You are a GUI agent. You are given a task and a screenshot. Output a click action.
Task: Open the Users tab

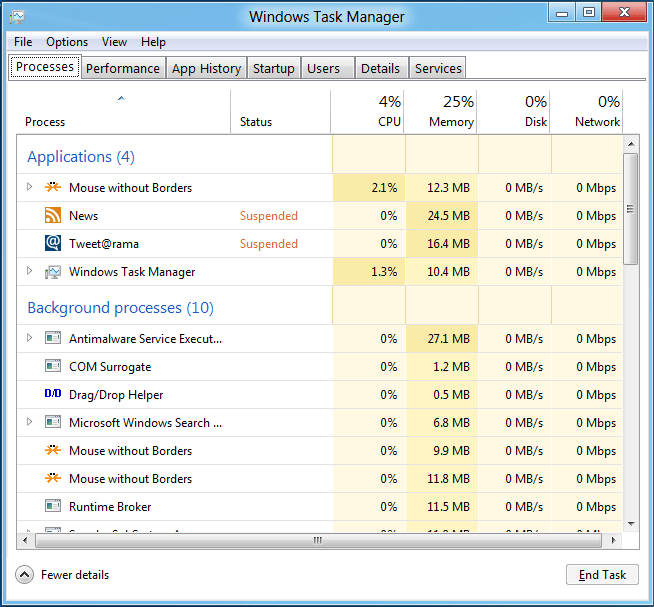tap(327, 68)
